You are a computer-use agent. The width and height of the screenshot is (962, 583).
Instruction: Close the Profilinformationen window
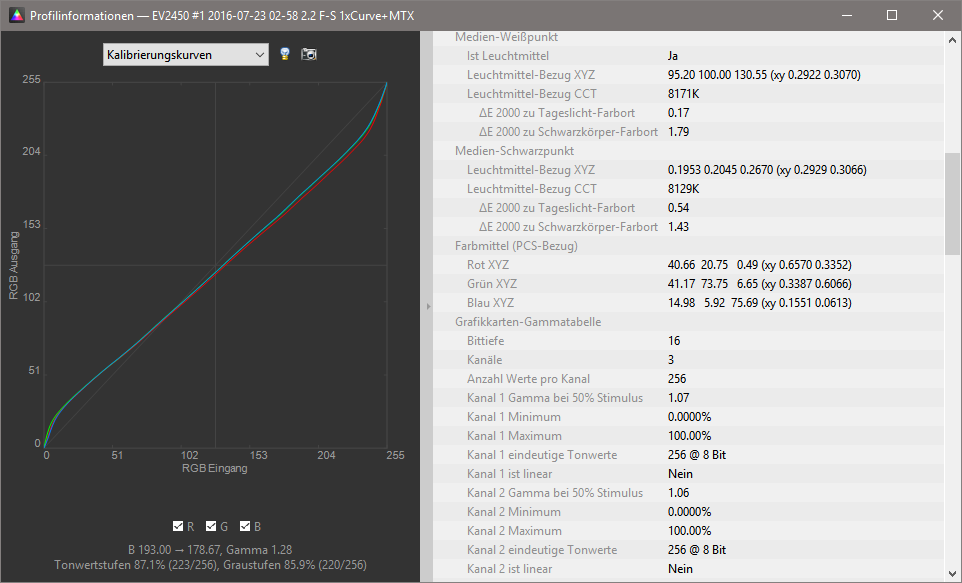937,15
